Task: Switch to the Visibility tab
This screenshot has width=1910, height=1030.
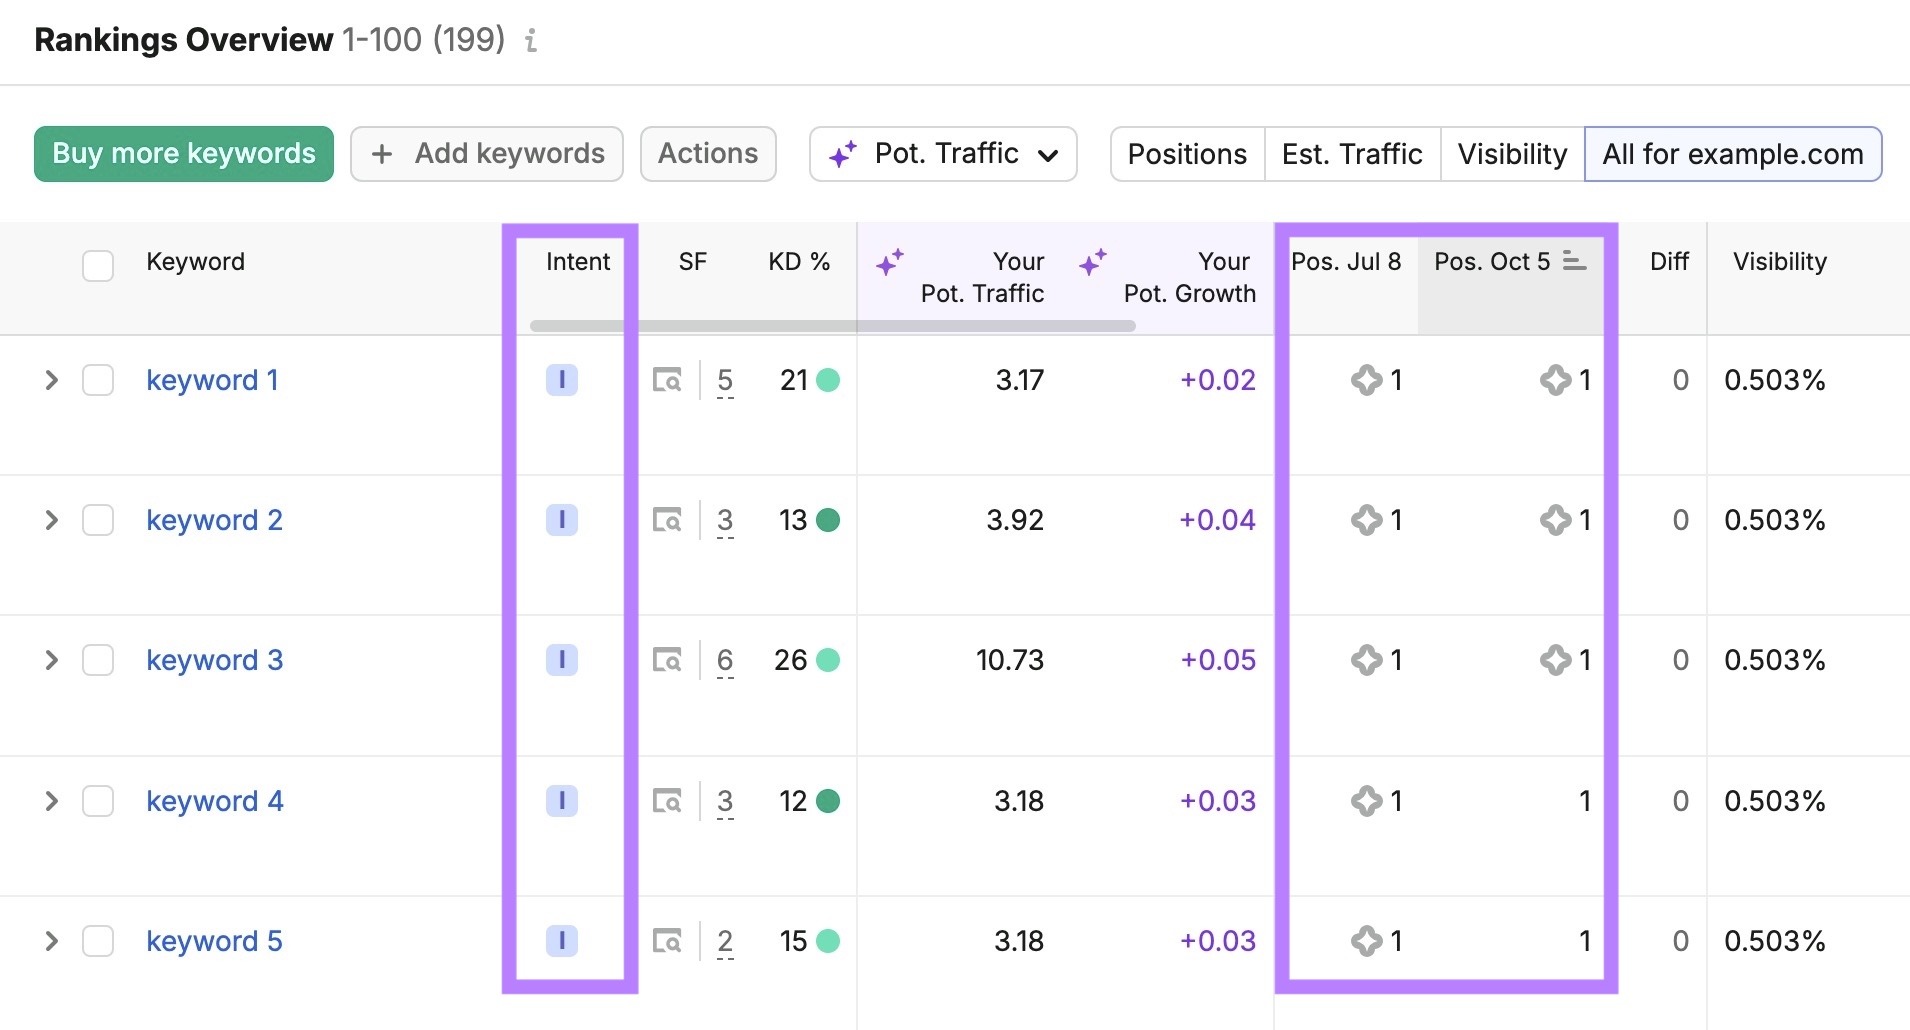Action: point(1512,154)
